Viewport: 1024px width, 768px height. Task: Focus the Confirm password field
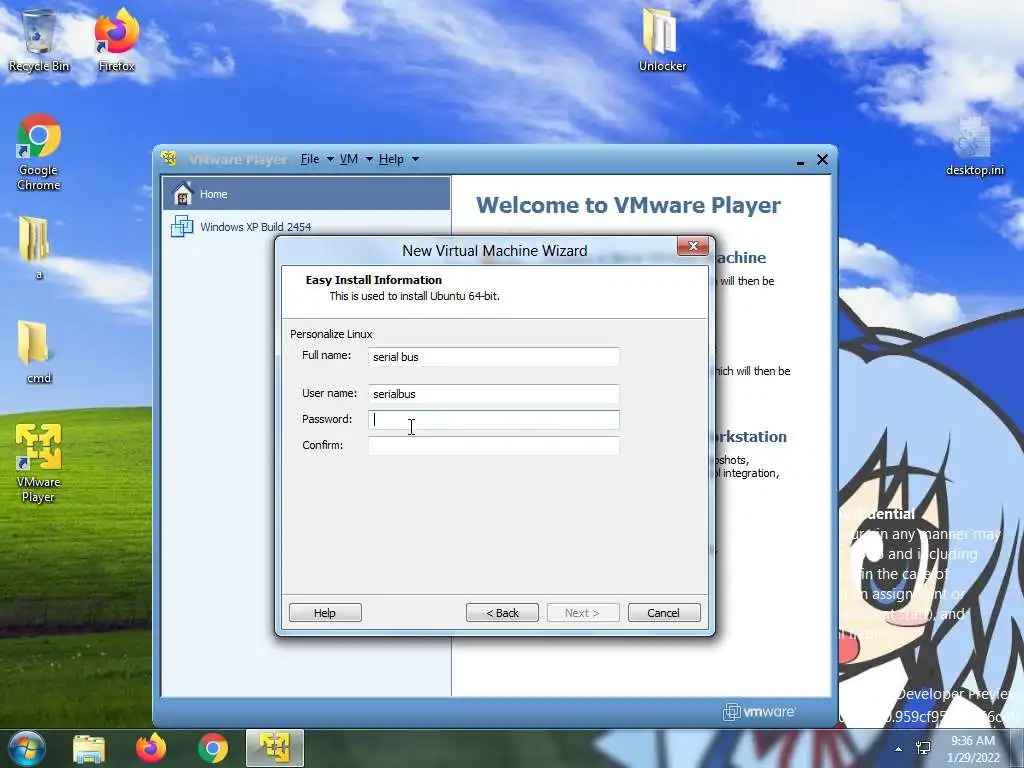(x=494, y=446)
